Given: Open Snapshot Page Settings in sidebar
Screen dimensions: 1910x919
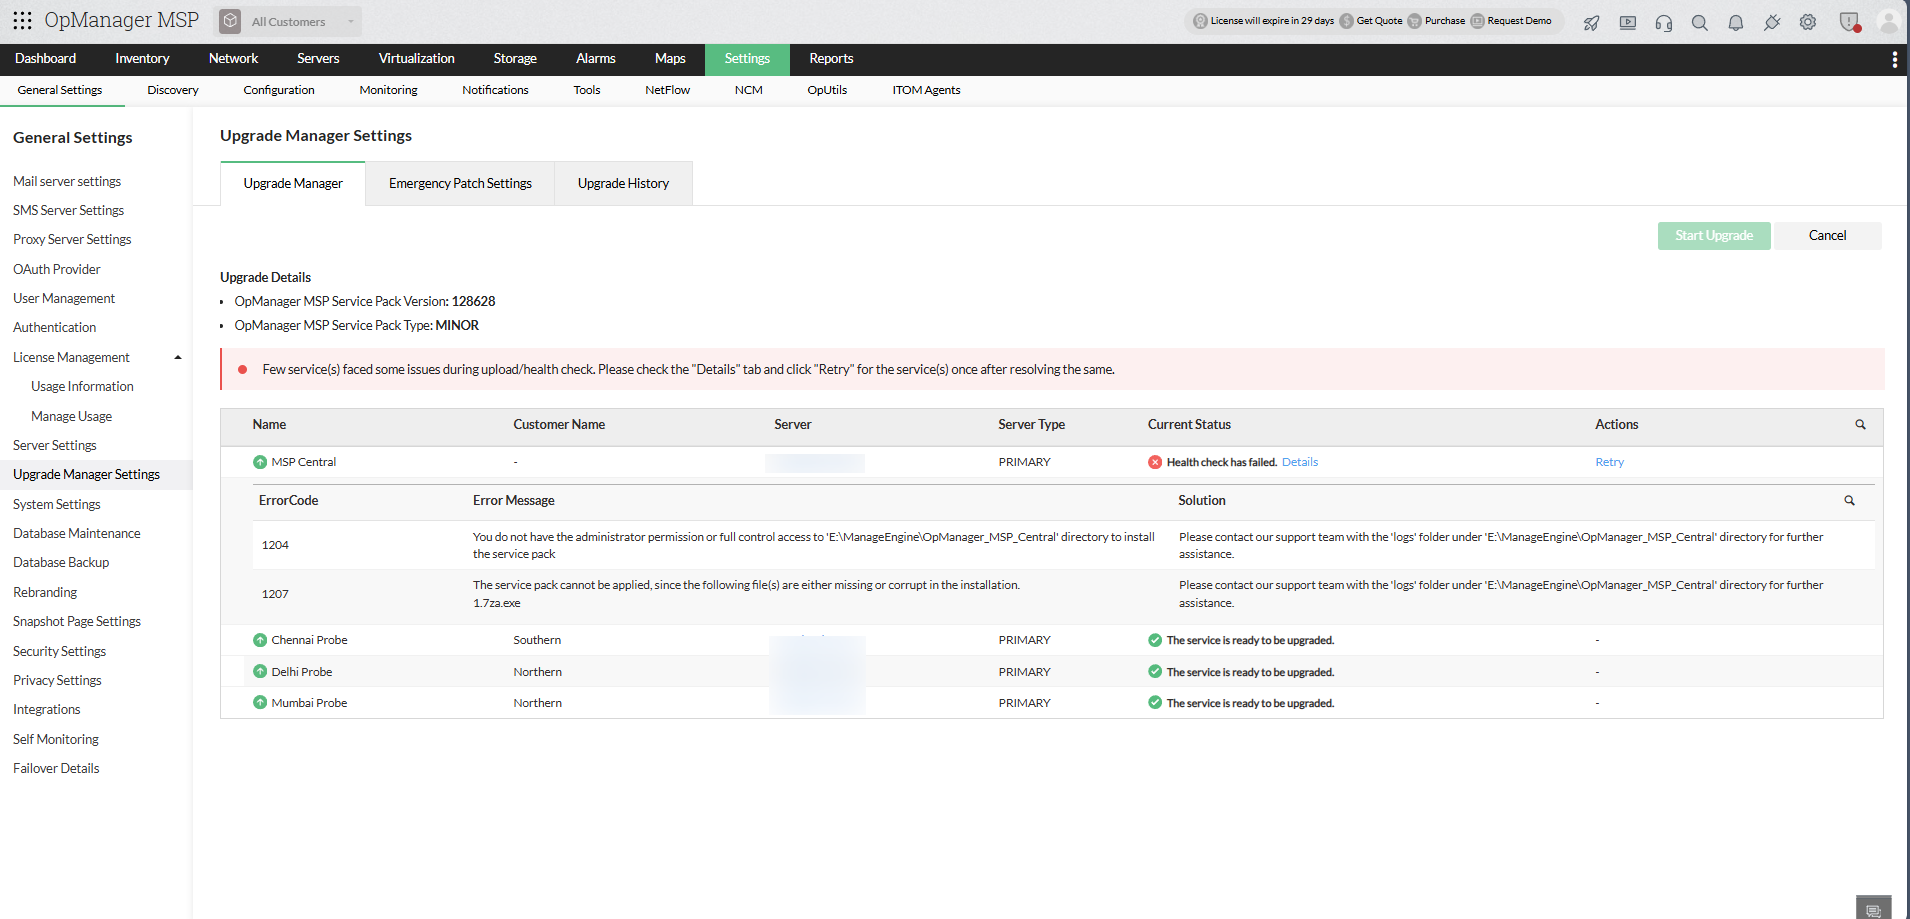Looking at the screenshot, I should tap(77, 621).
